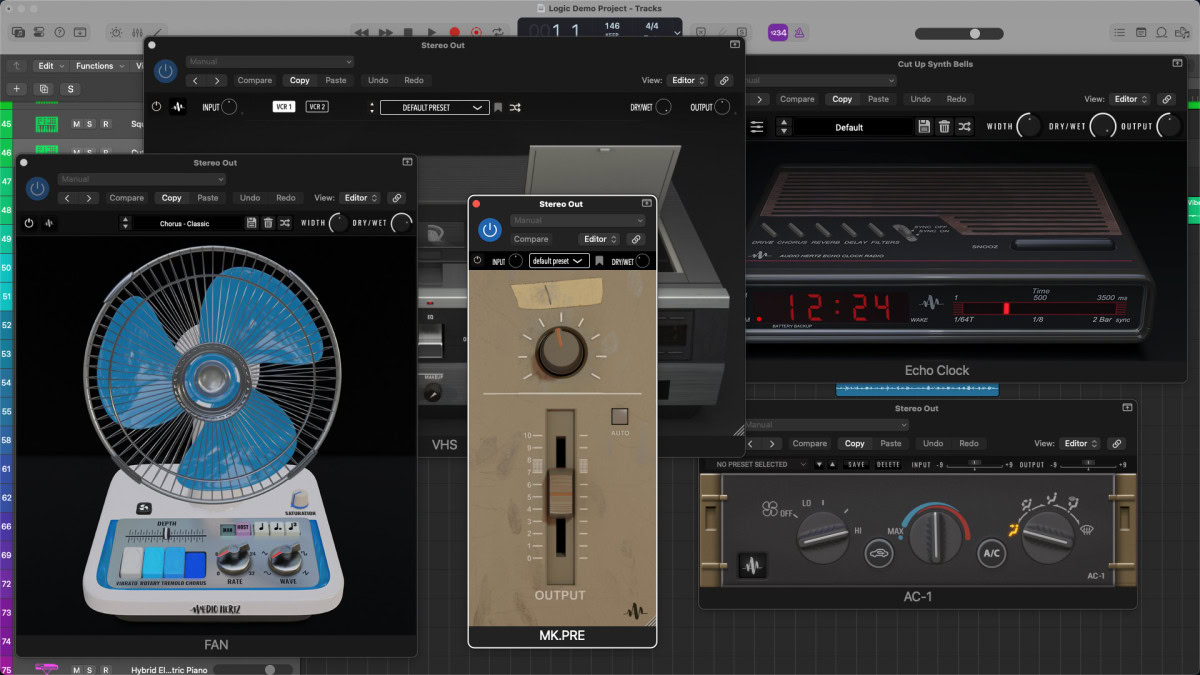
Task: Open View Editor dropdown in the FAN window
Action: (359, 198)
